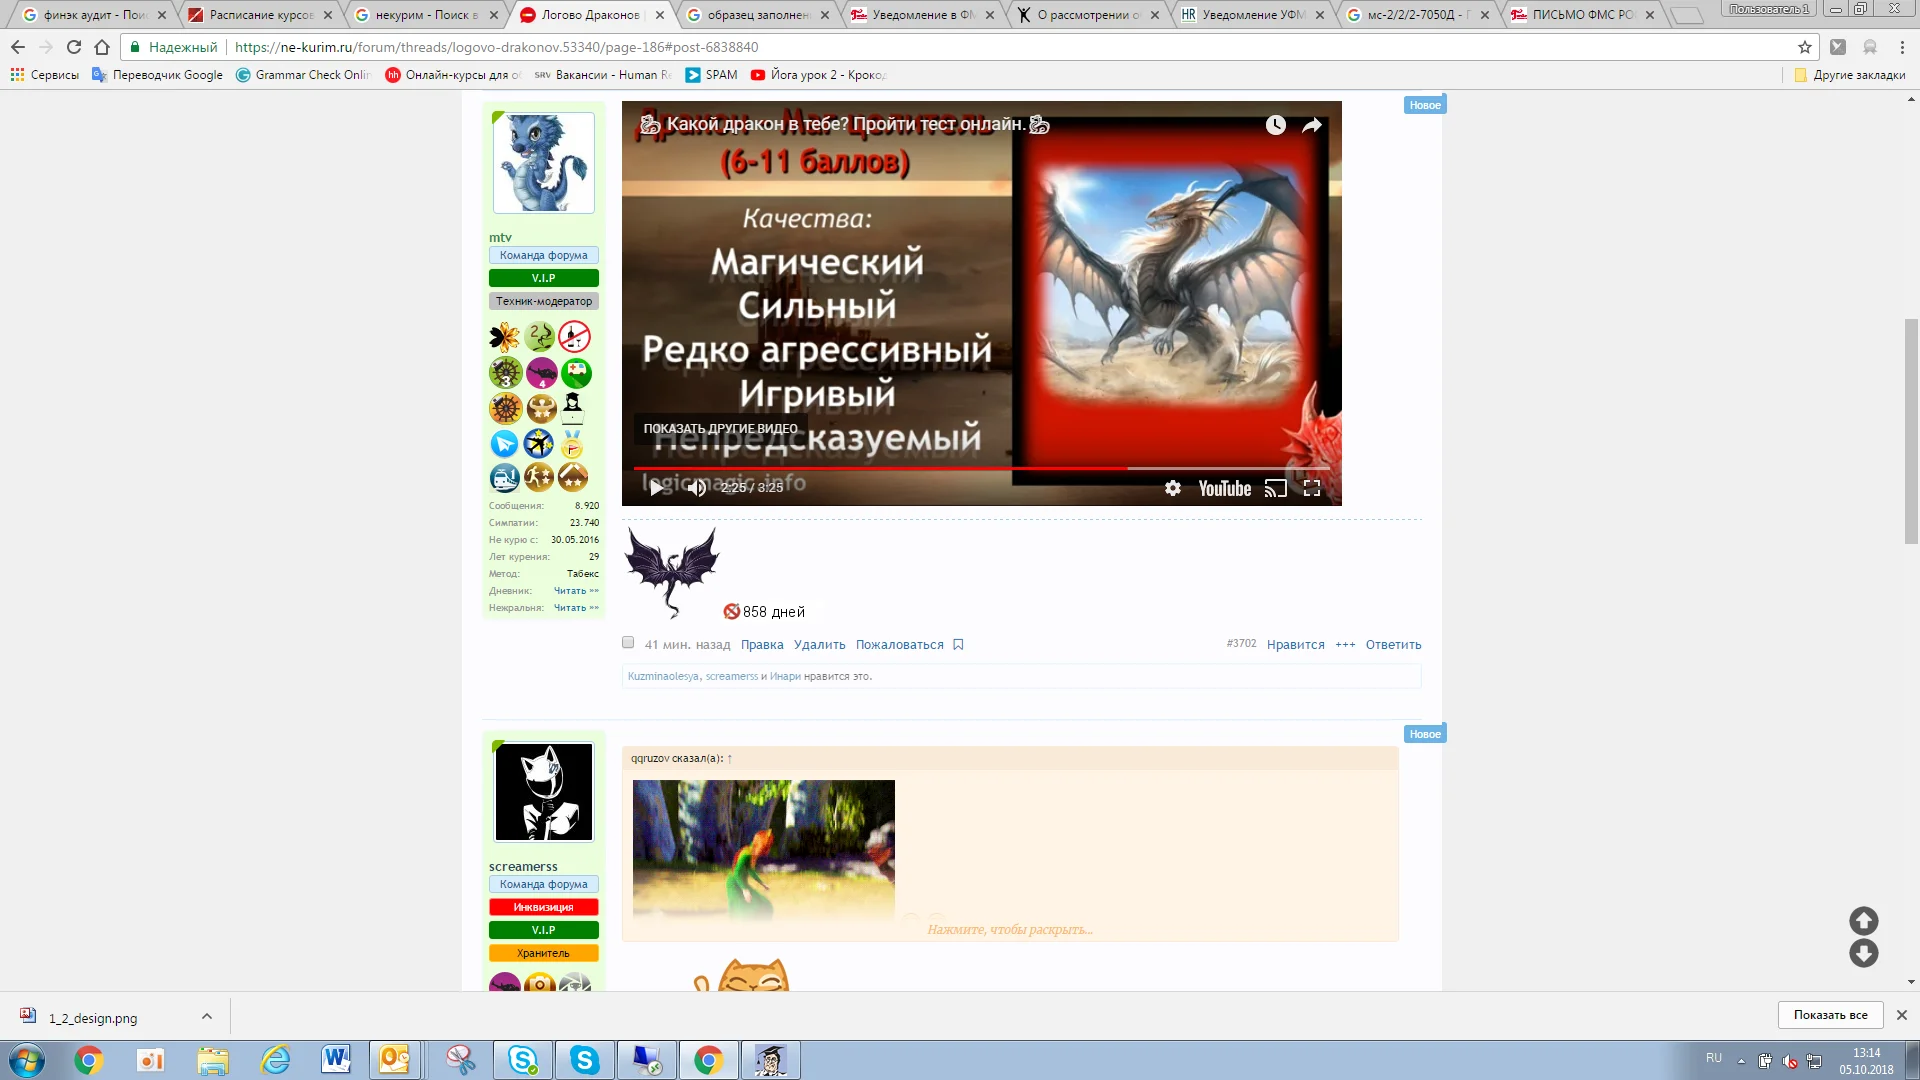1920x1080 pixels.
Task: Click the Cast to device icon
Action: [x=1275, y=488]
